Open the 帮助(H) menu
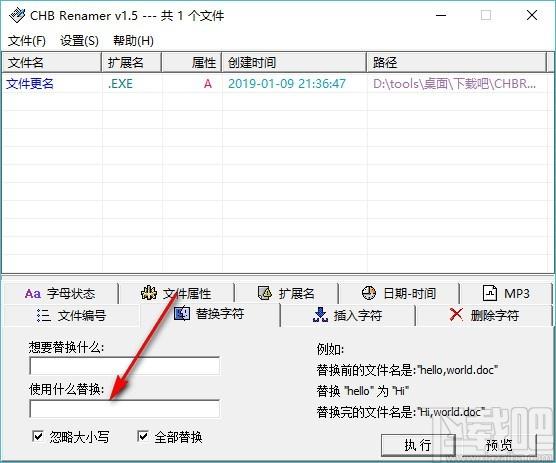 [x=133, y=41]
